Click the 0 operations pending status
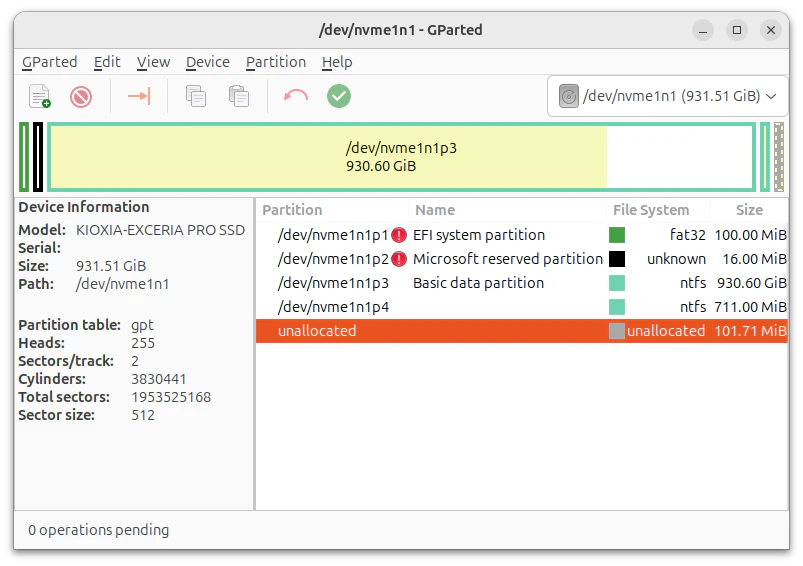Viewport: 803px width, 566px height. pyautogui.click(x=98, y=530)
